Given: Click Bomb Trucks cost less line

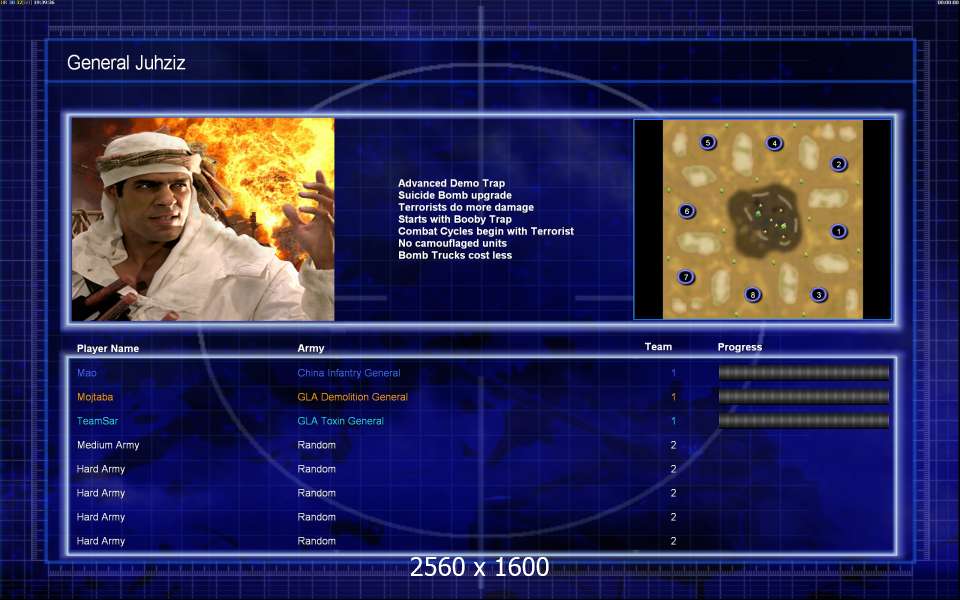Looking at the screenshot, I should pyautogui.click(x=455, y=255).
